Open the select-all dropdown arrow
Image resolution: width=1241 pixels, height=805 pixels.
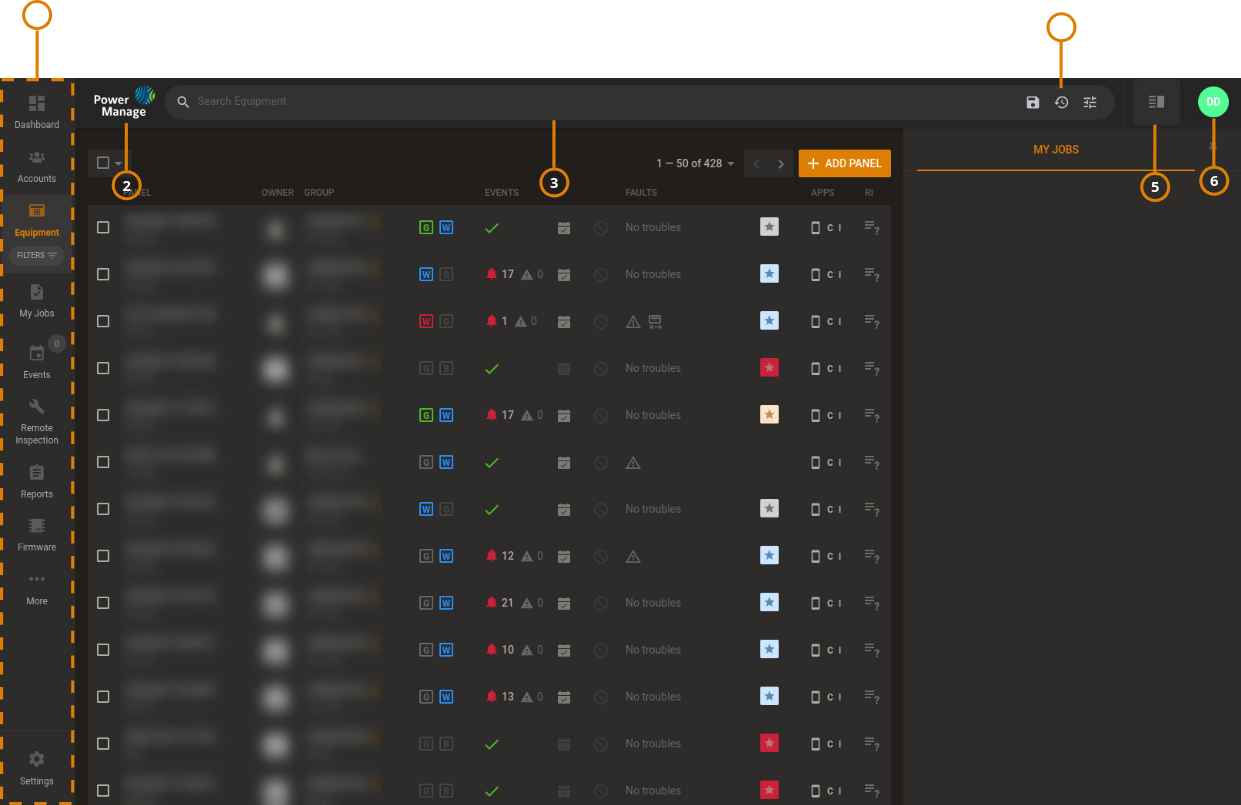(118, 163)
